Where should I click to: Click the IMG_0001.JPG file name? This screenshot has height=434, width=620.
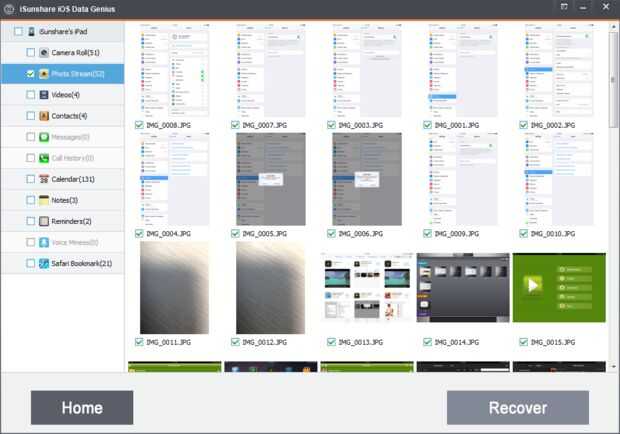click(x=457, y=125)
